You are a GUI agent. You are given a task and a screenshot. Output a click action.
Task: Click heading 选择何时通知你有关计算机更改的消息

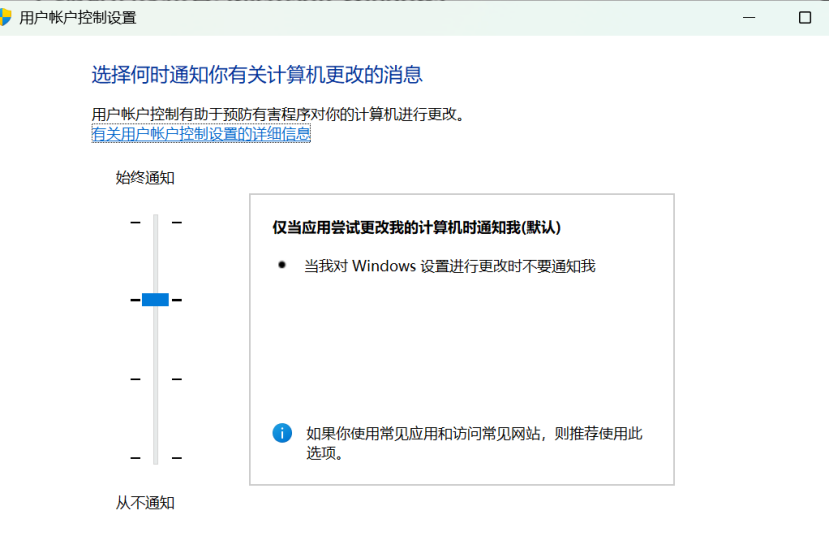[257, 75]
